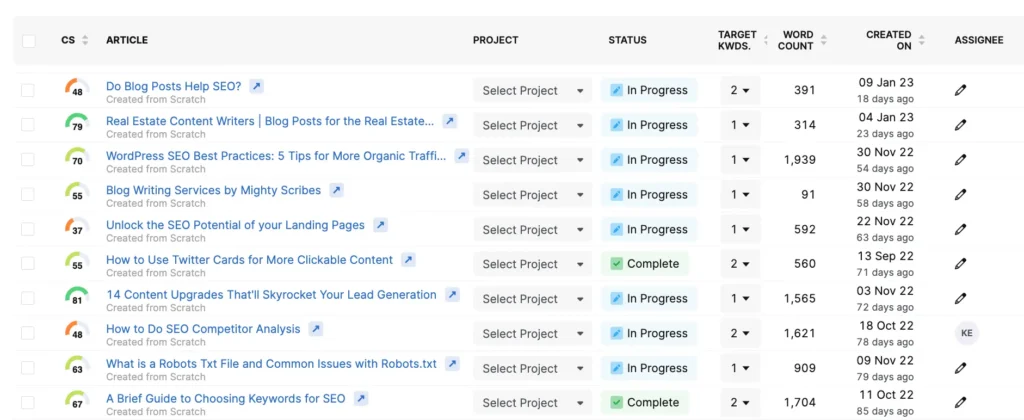Sort the table by Created On header
Image resolution: width=1024 pixels, height=420 pixels.
pos(889,40)
